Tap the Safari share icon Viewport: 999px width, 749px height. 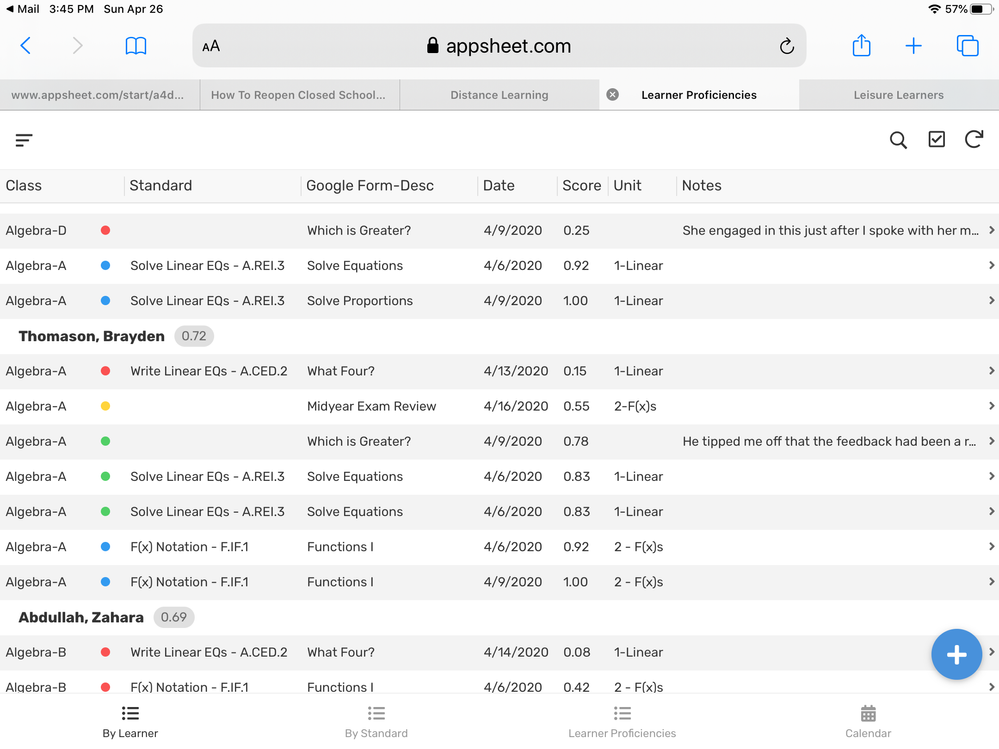click(x=861, y=45)
